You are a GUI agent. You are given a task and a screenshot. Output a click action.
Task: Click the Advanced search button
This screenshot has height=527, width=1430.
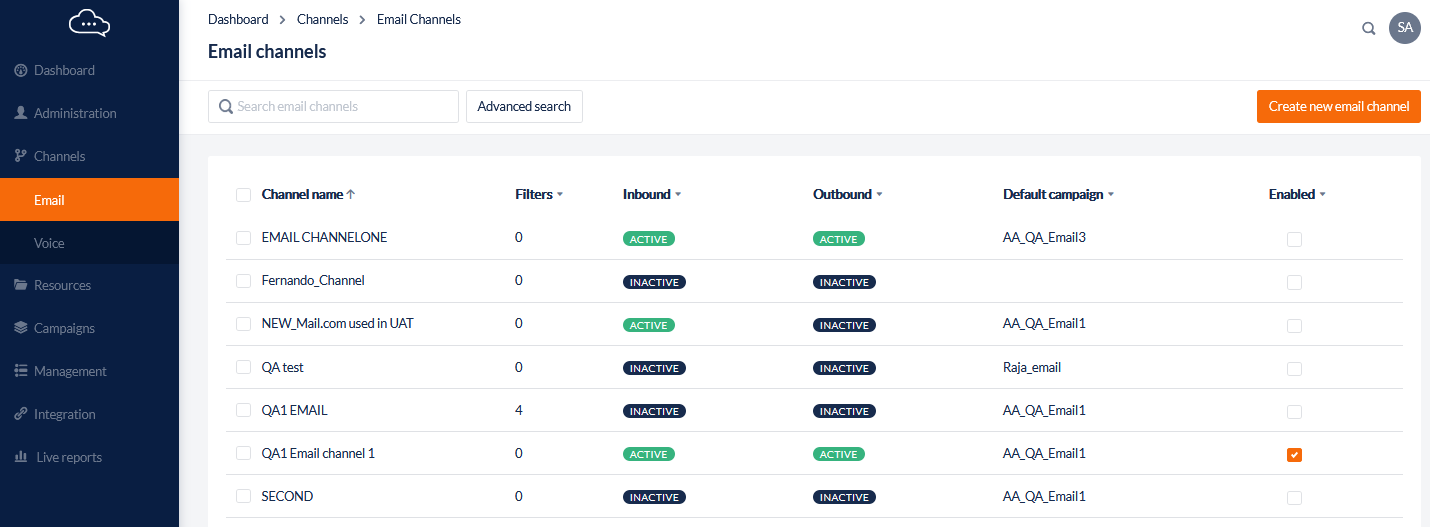pos(524,106)
